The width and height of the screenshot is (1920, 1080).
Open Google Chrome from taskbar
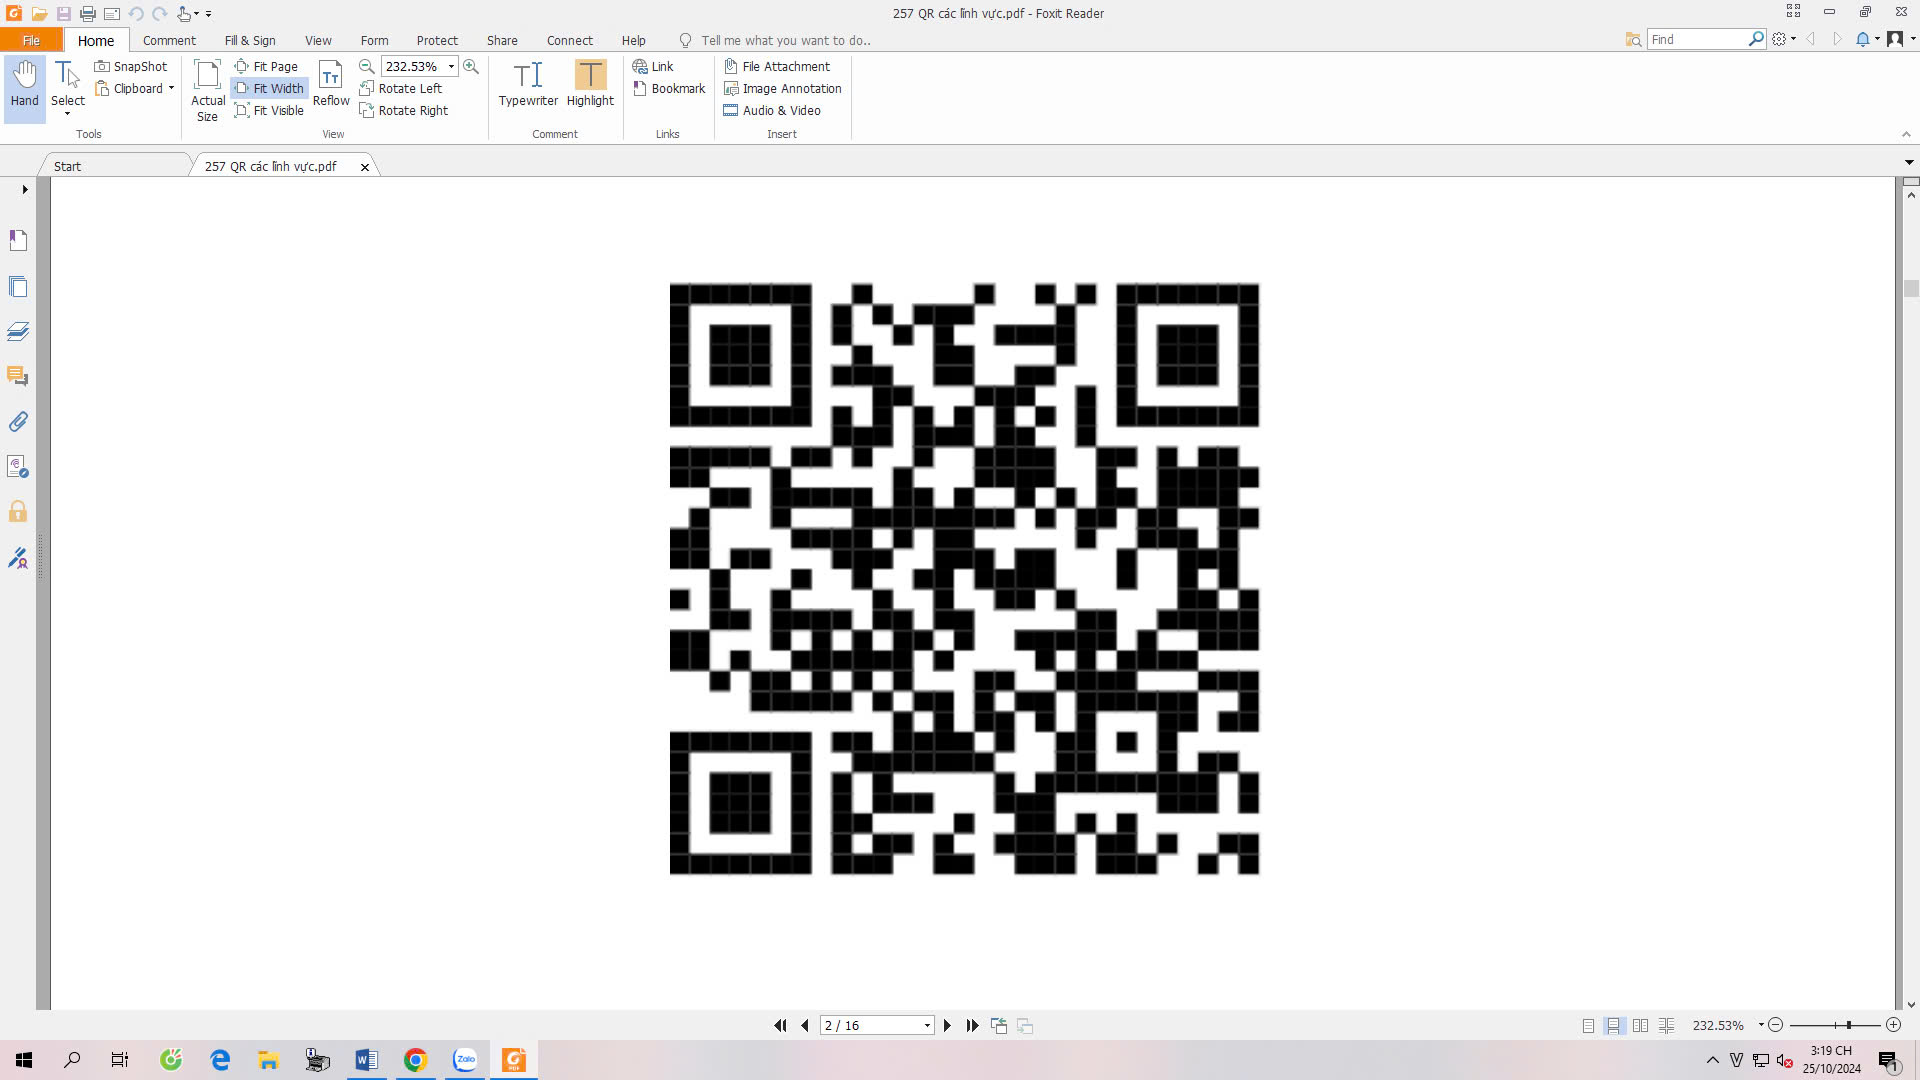click(415, 1060)
